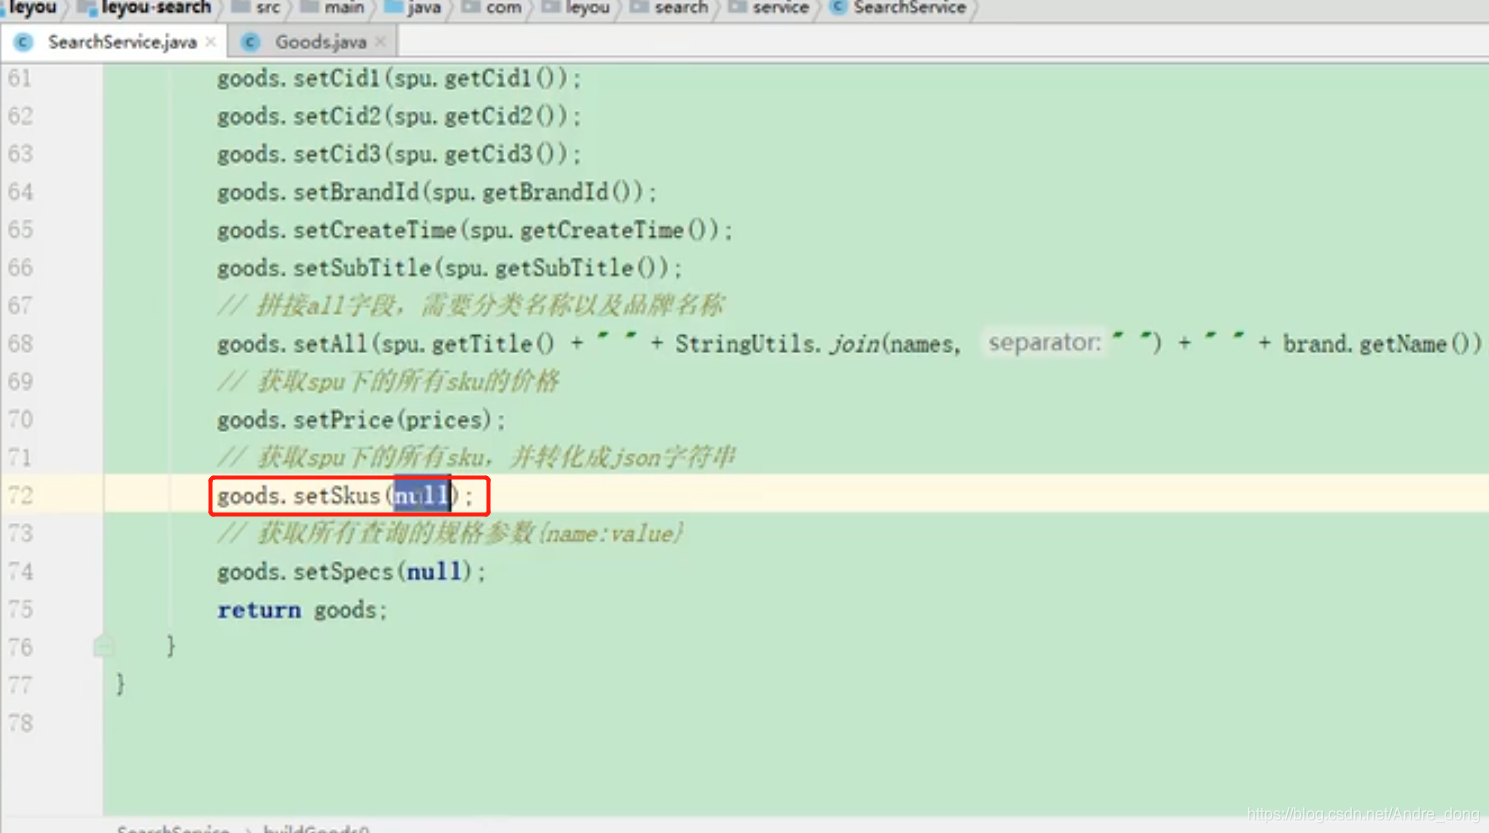
Task: Click the leyou package breadcrumb after com
Action: [x=587, y=8]
